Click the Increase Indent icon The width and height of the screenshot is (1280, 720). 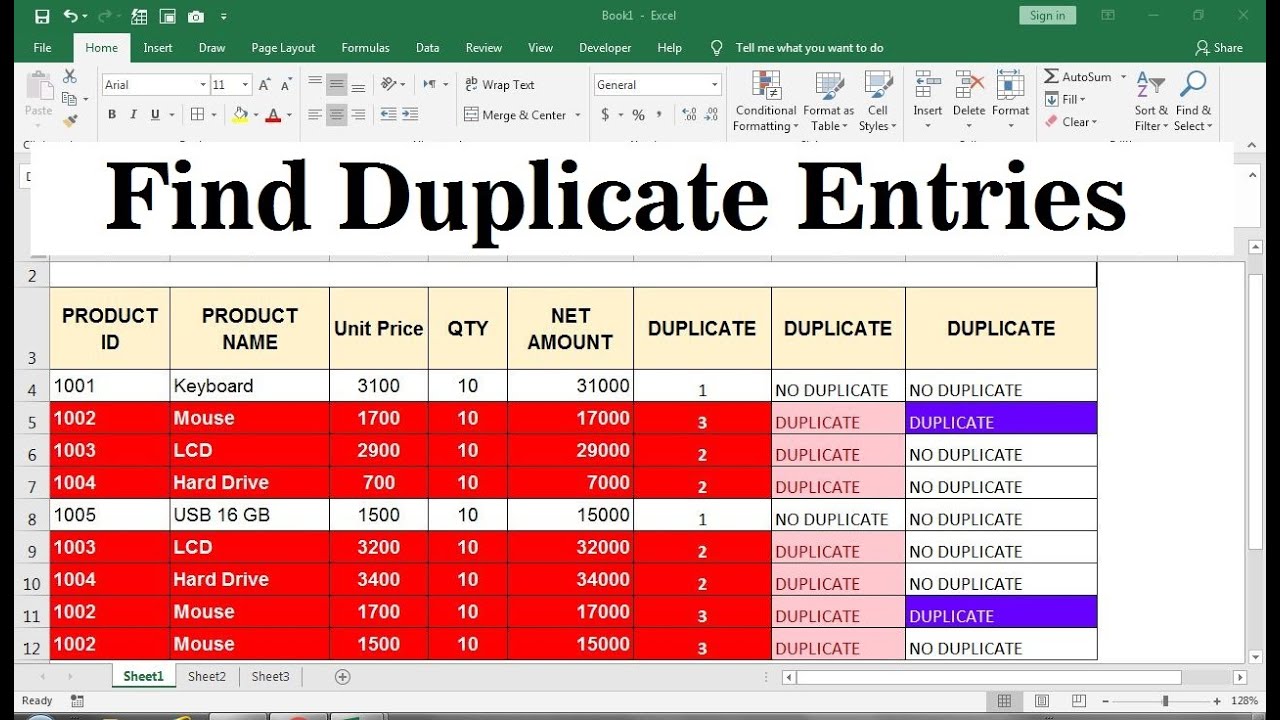(410, 115)
